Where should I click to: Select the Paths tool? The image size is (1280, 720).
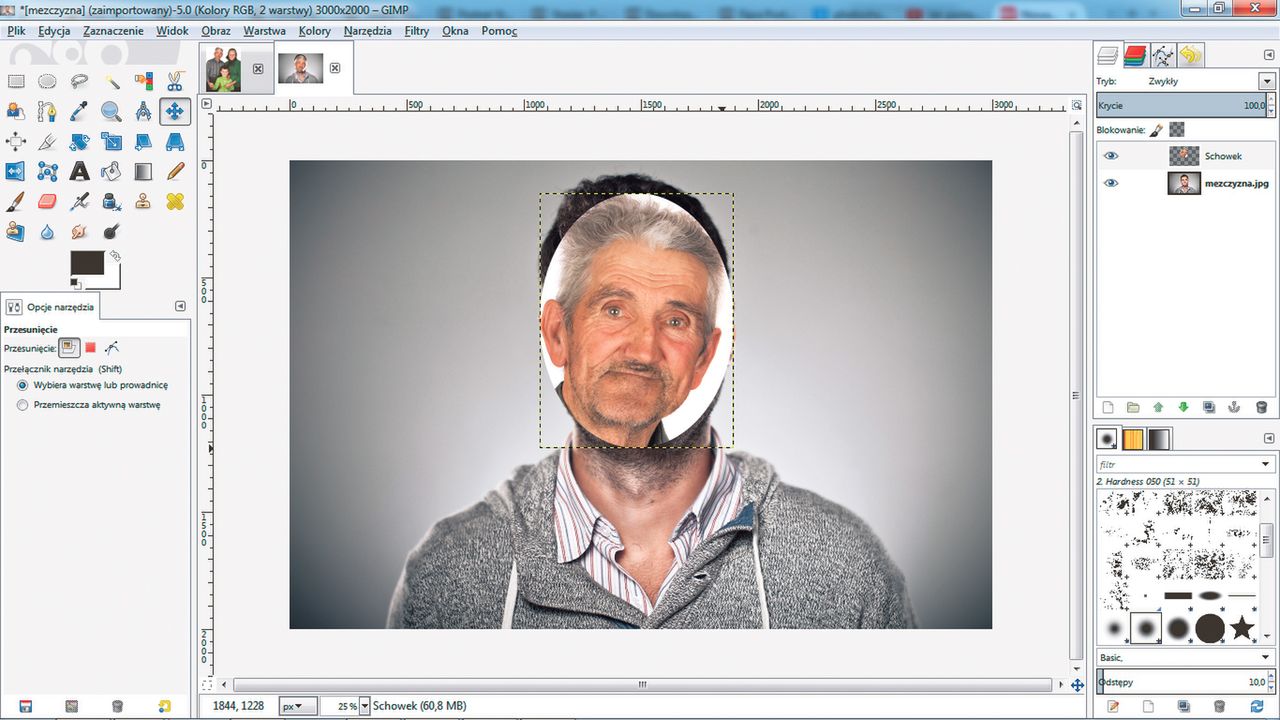point(47,111)
